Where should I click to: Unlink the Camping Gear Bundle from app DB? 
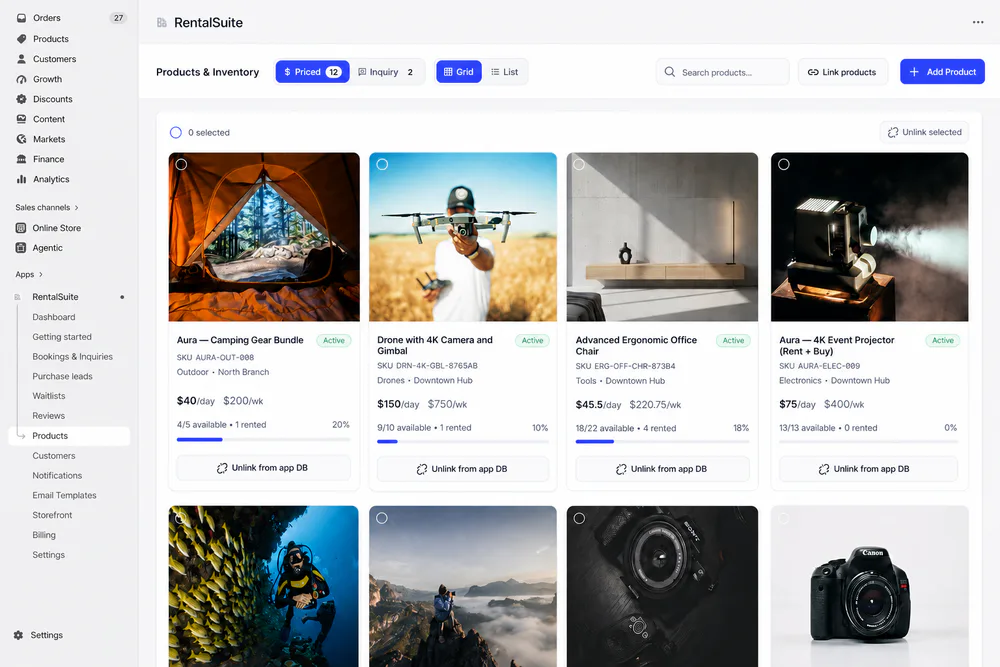coord(263,468)
